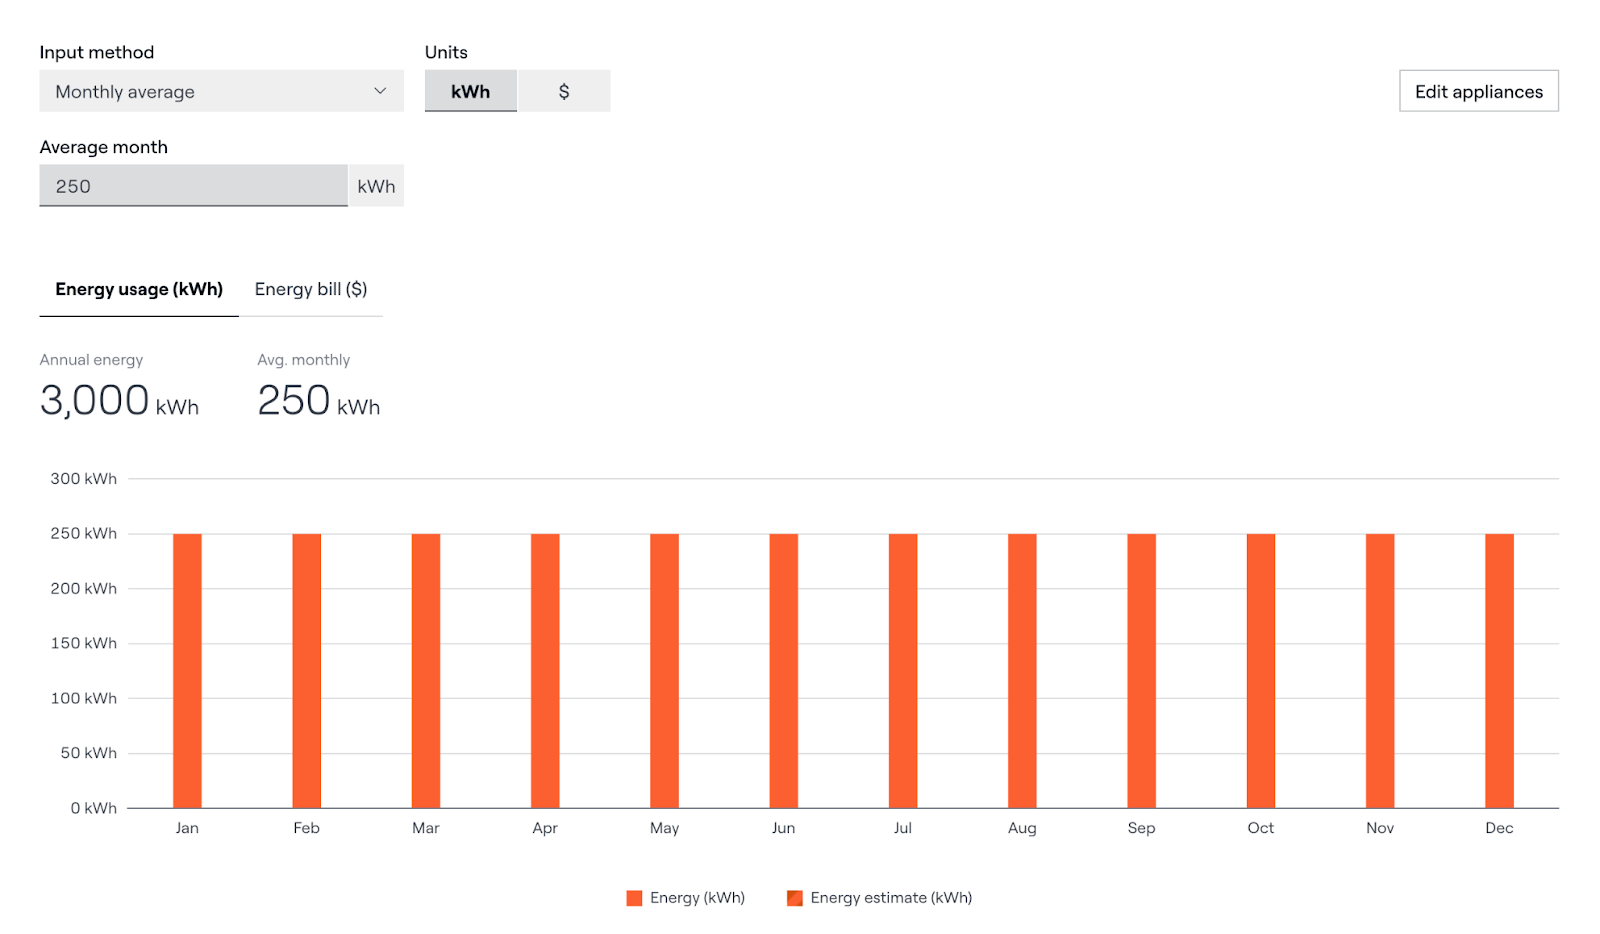Viewport: 1600px width, 934px height.
Task: Click the chevron arrow in Monthly average selector
Action: click(x=380, y=91)
